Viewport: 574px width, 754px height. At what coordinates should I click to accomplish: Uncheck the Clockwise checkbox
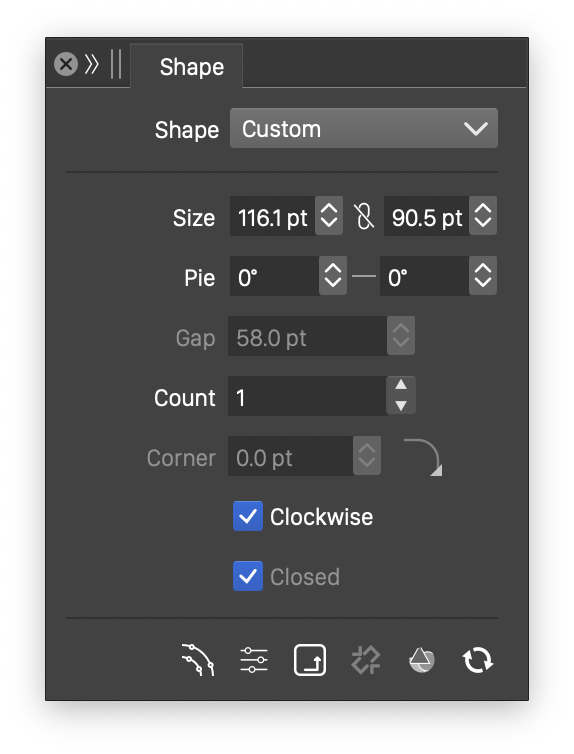248,516
